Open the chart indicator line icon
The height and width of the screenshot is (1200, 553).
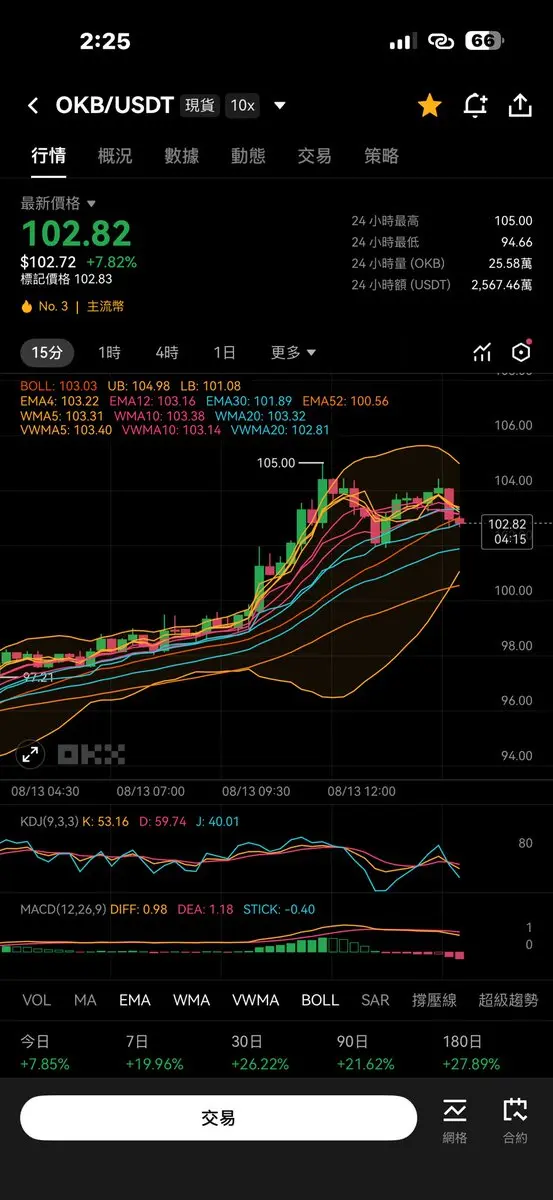(482, 352)
